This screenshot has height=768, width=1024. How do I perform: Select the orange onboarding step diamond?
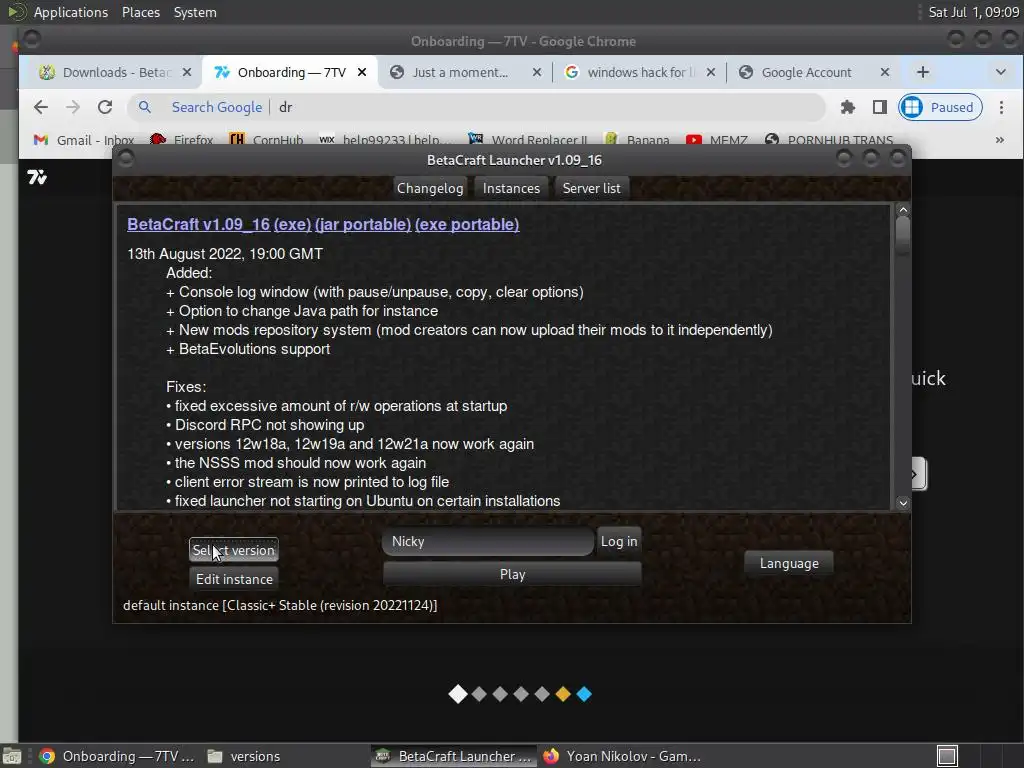pyautogui.click(x=563, y=694)
